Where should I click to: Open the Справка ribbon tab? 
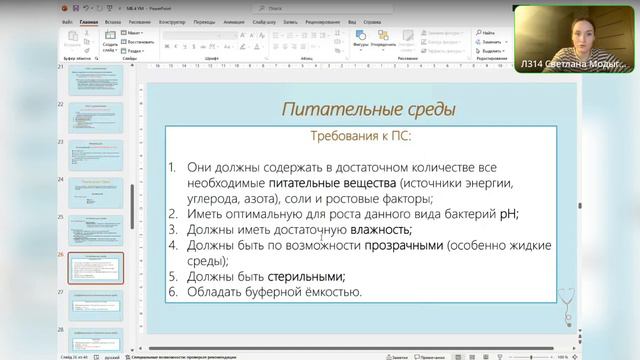(372, 22)
